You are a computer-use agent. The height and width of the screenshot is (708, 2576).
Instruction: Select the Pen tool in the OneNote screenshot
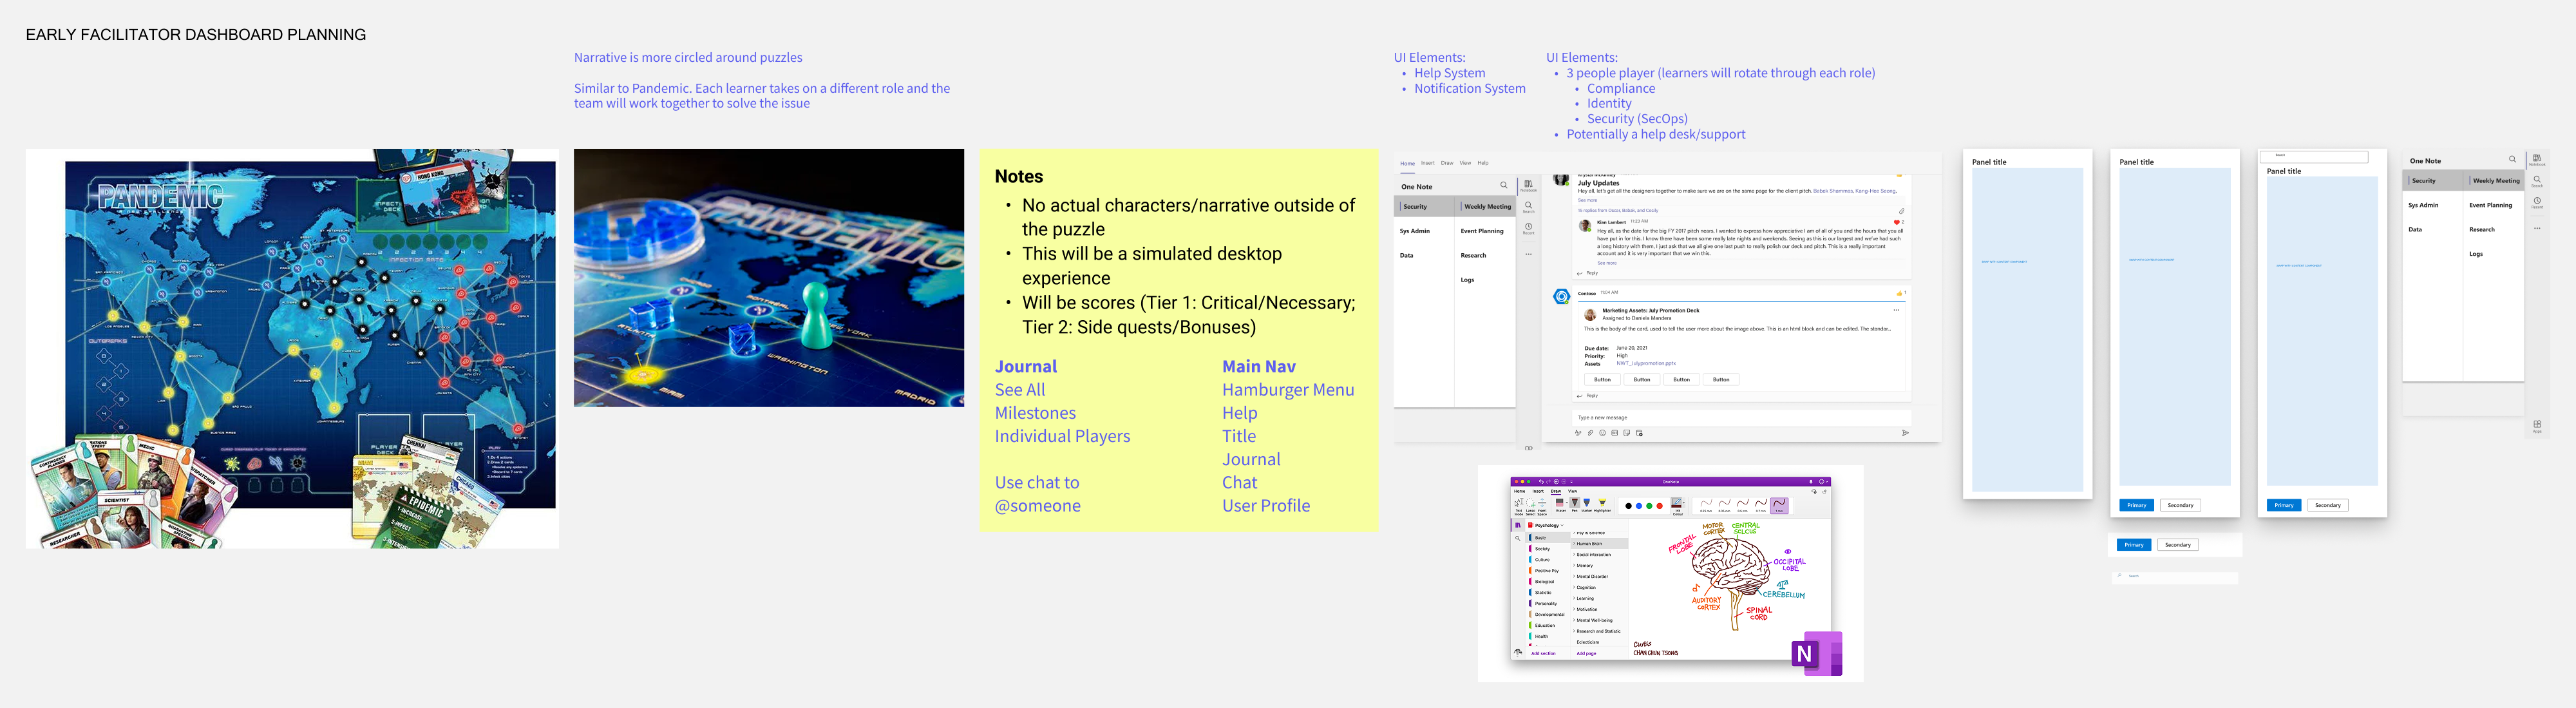click(1574, 505)
